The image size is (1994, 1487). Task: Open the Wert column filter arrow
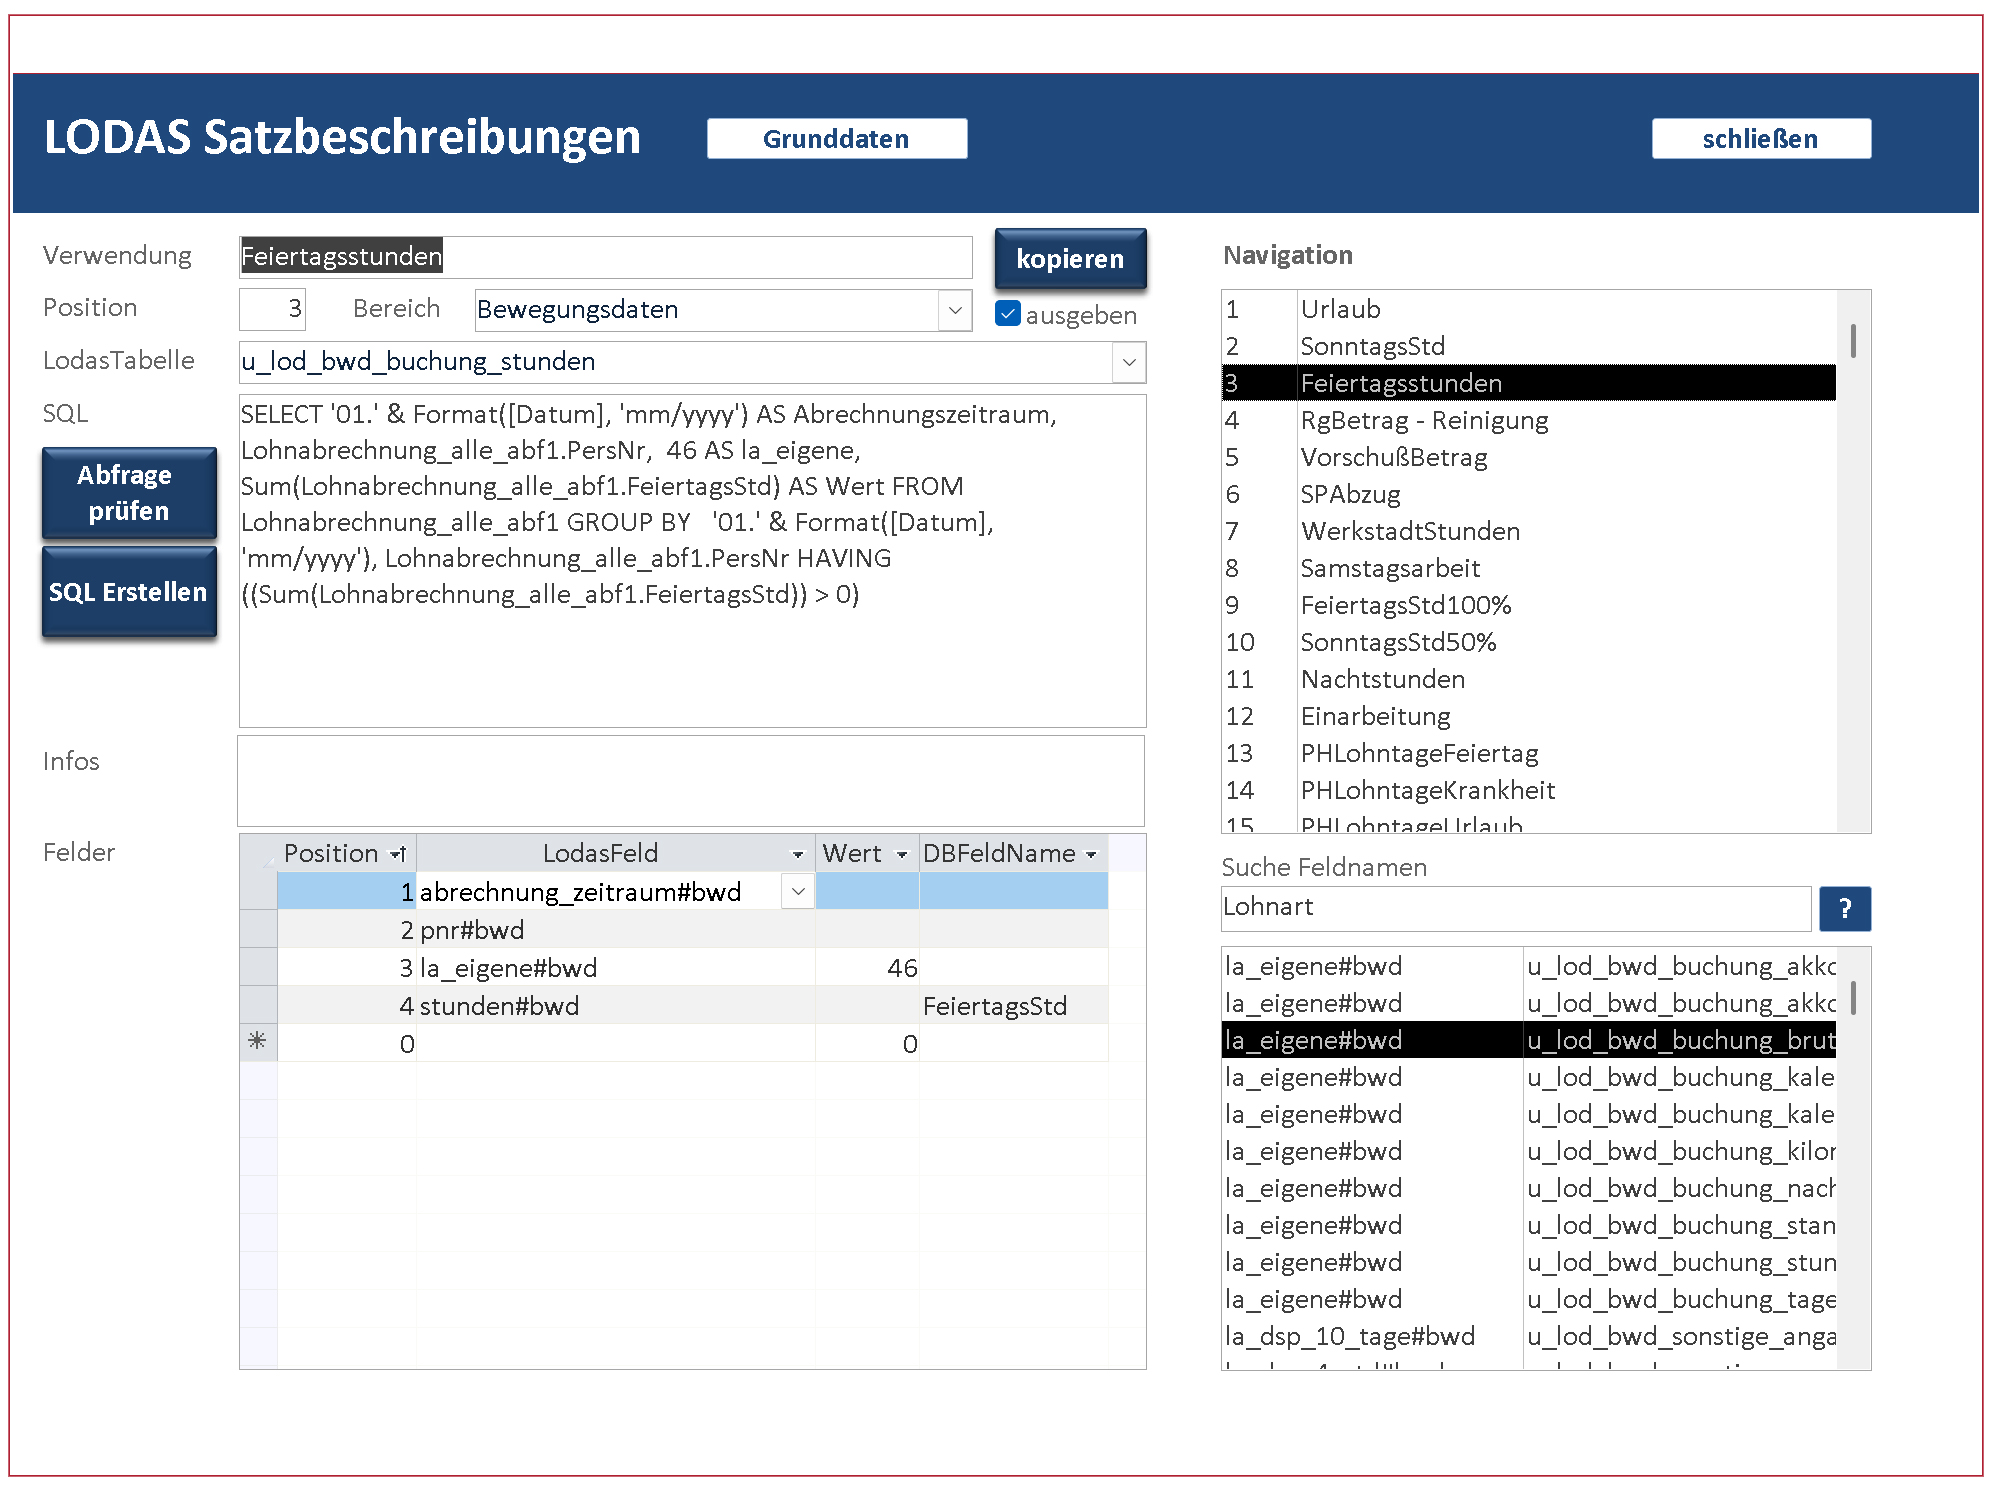point(901,854)
